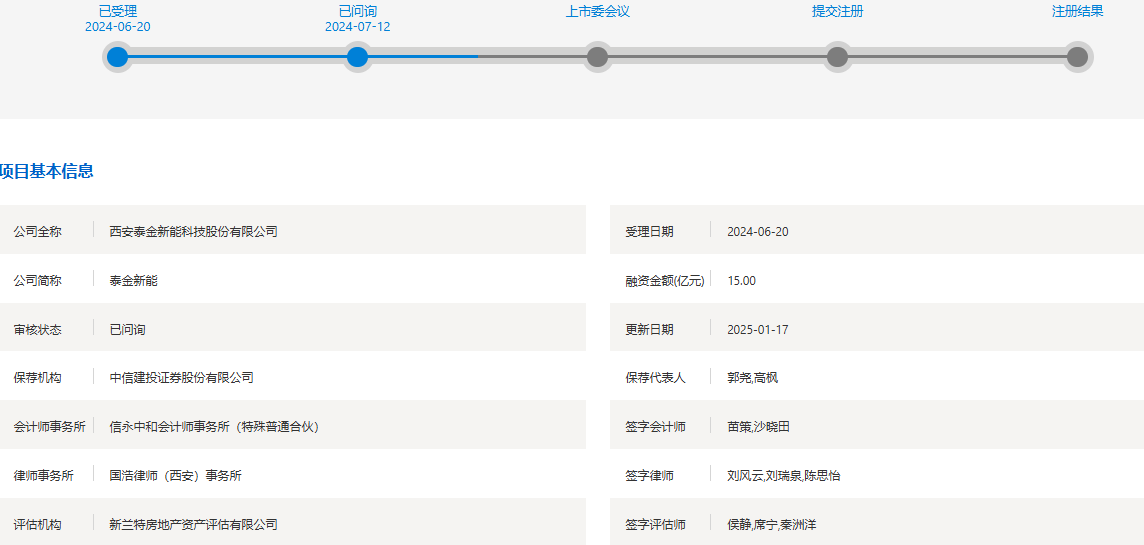The image size is (1144, 545).
Task: Click the 2024-07-12 date under 已问询
Action: pyautogui.click(x=357, y=27)
